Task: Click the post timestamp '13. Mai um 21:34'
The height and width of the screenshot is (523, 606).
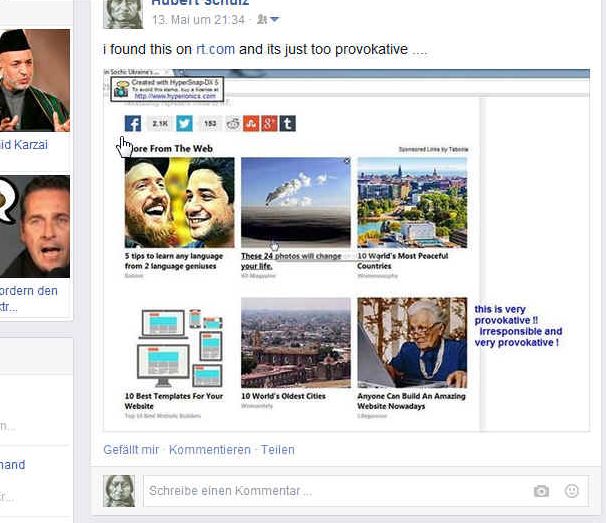Action: pyautogui.click(x=198, y=20)
